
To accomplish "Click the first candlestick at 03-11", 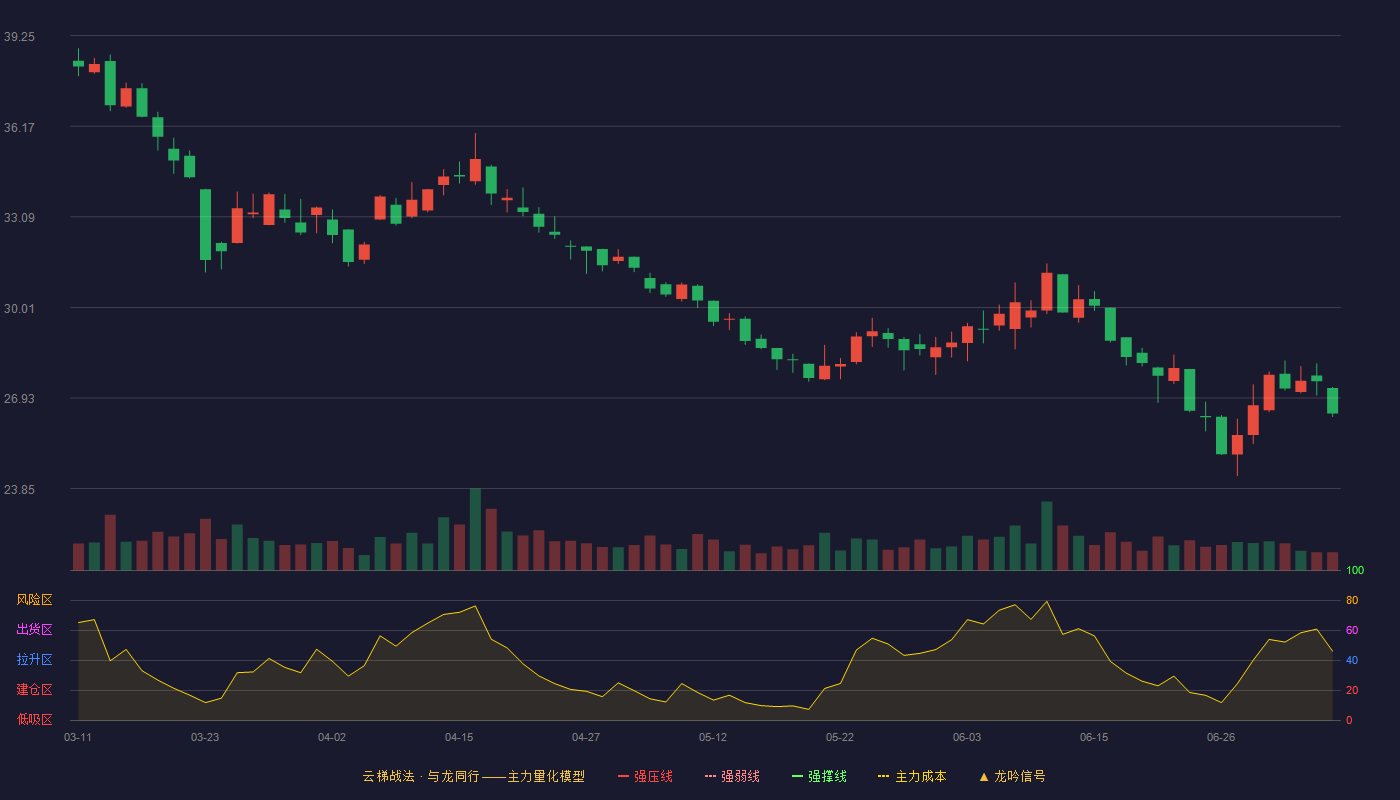I will pos(78,63).
